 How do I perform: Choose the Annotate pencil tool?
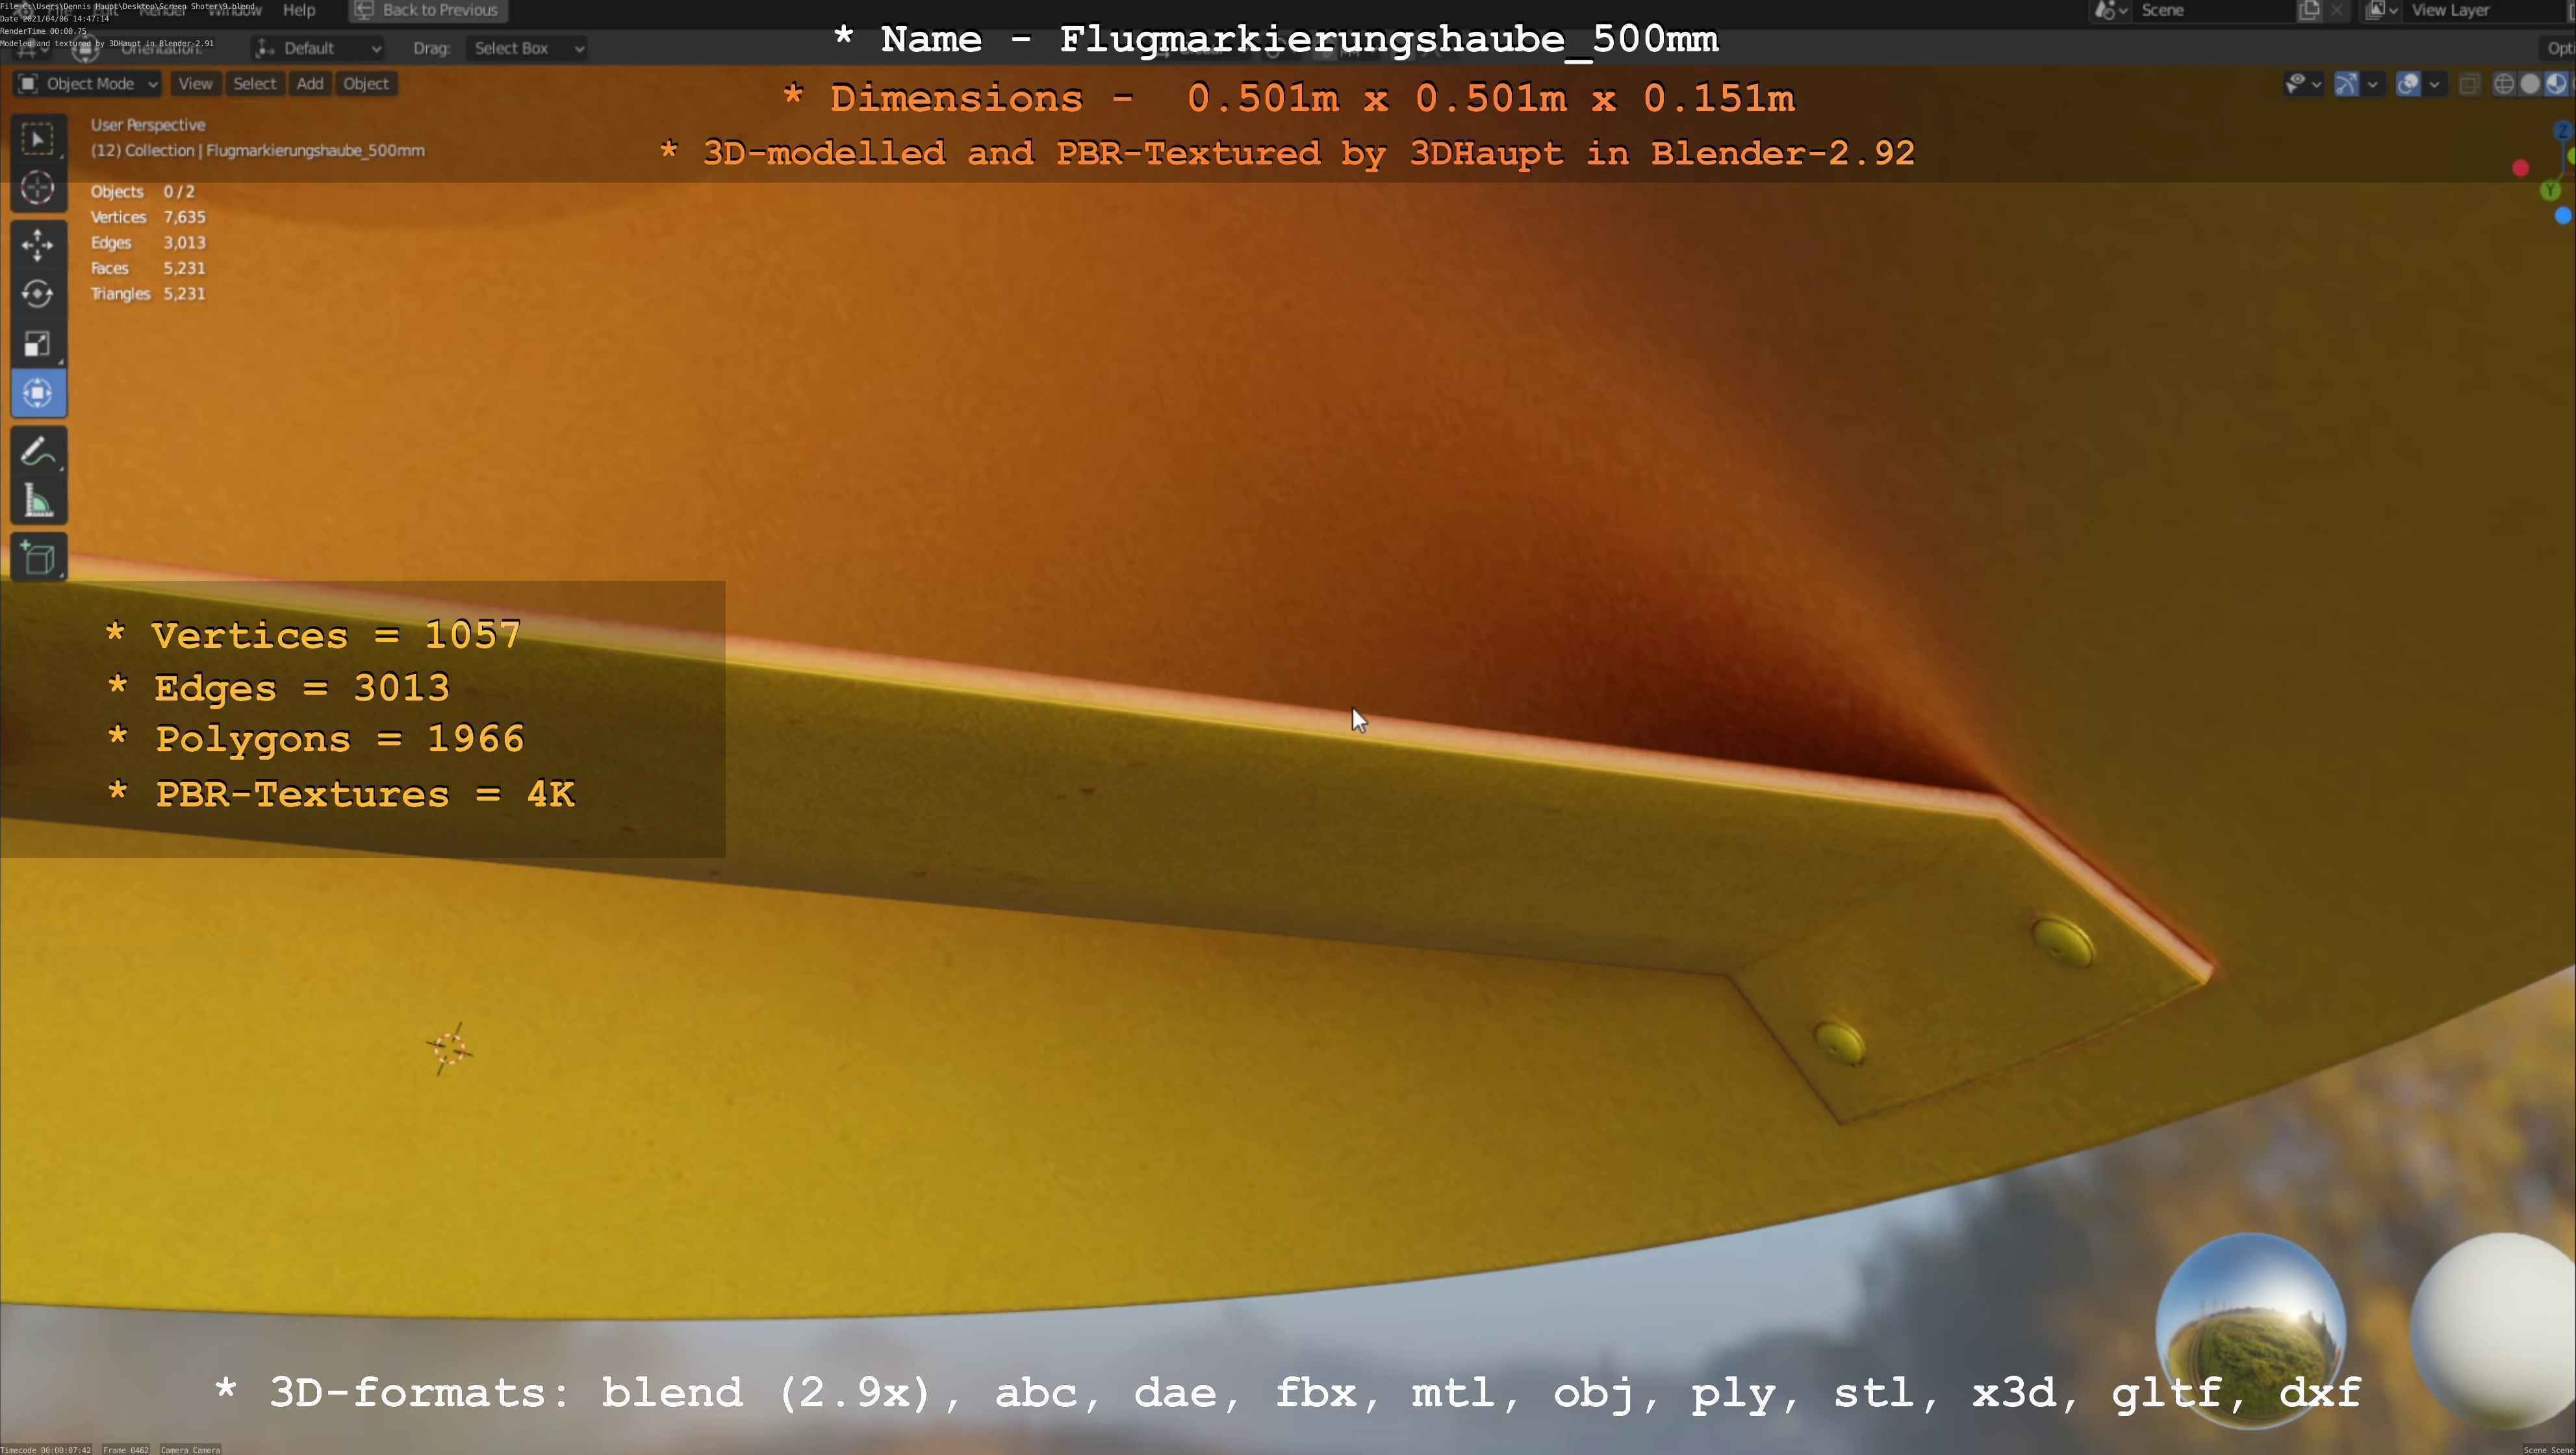click(x=38, y=452)
